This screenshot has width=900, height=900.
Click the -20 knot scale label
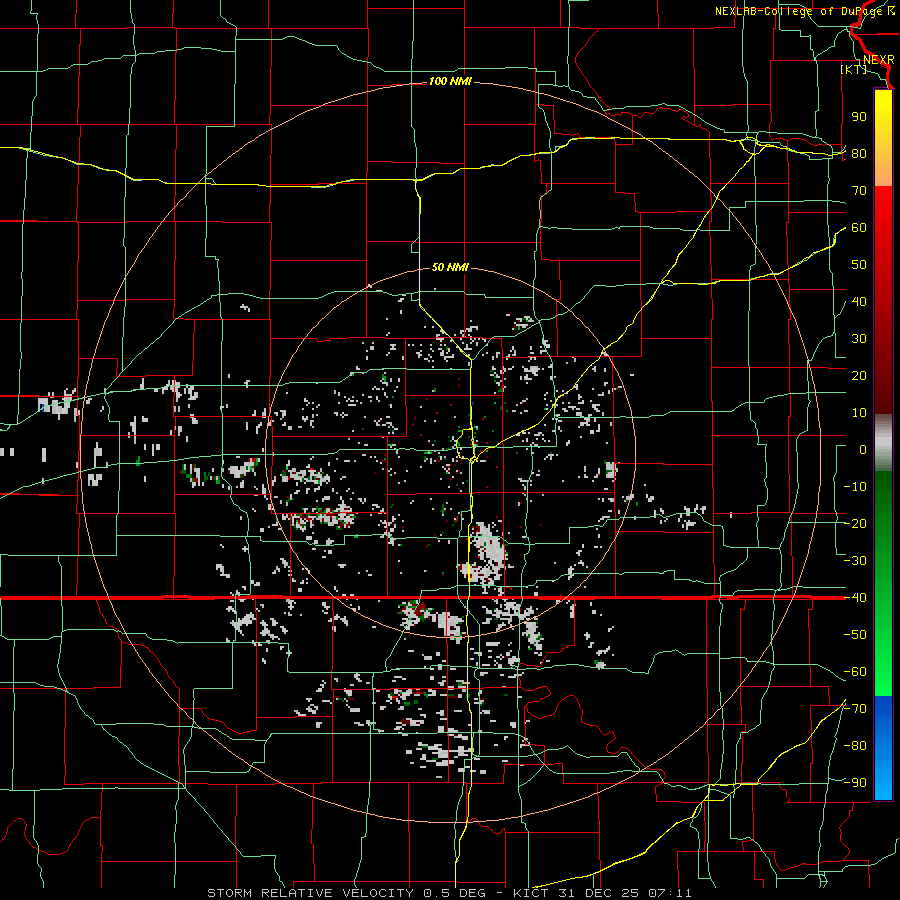[855, 523]
